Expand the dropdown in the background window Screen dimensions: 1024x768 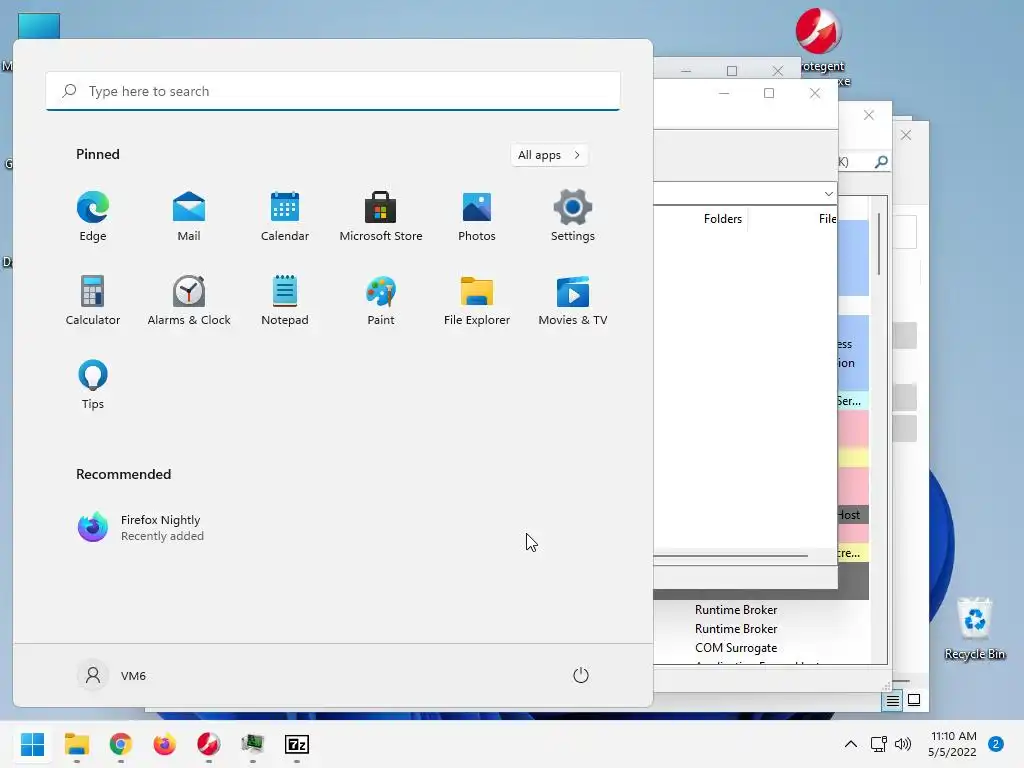828,193
